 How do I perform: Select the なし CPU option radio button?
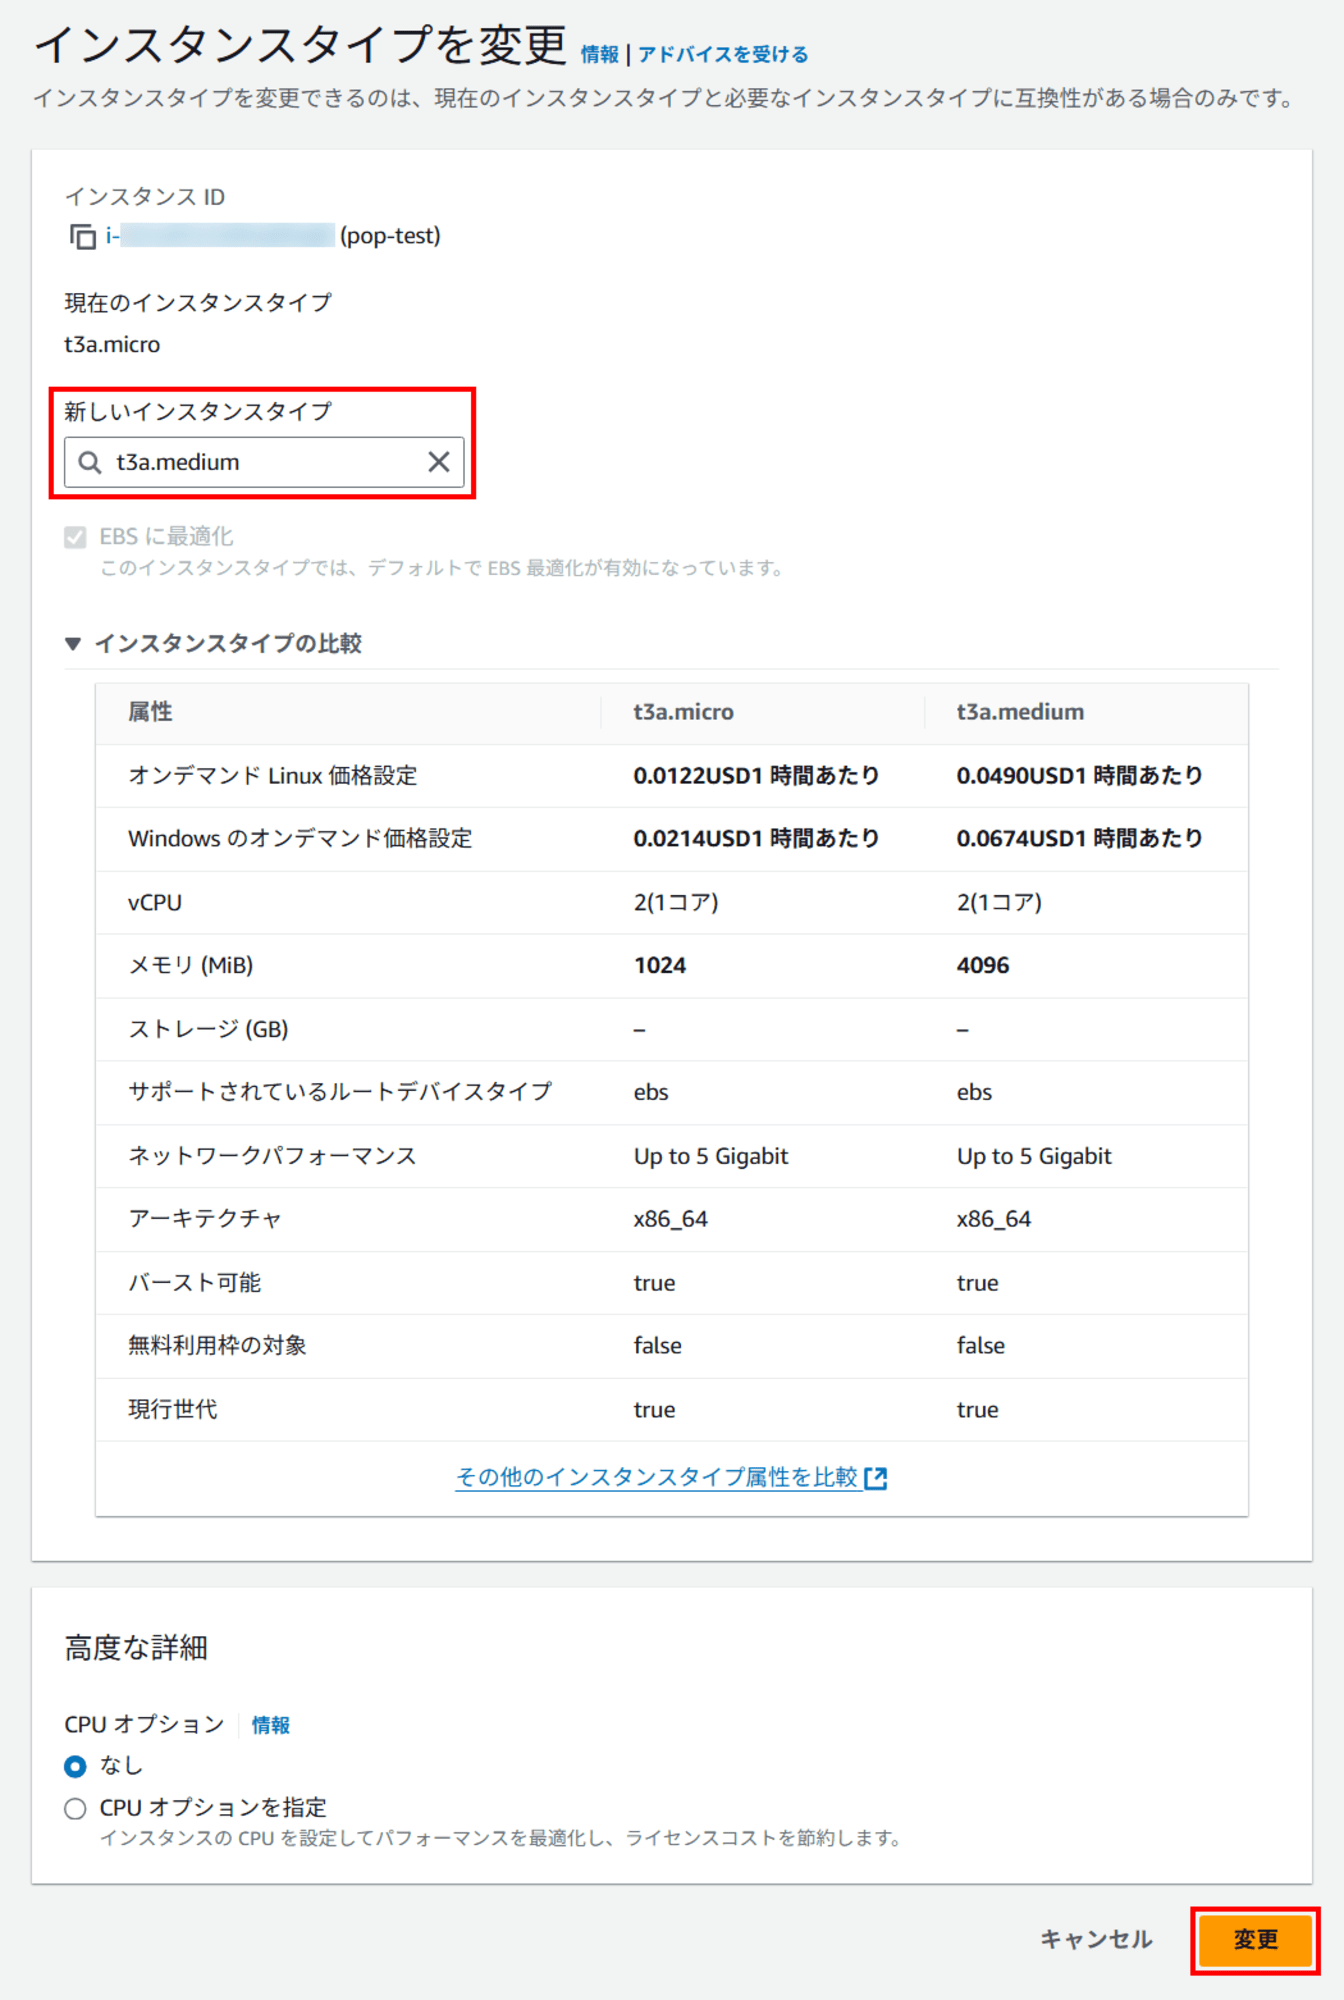[x=75, y=1766]
